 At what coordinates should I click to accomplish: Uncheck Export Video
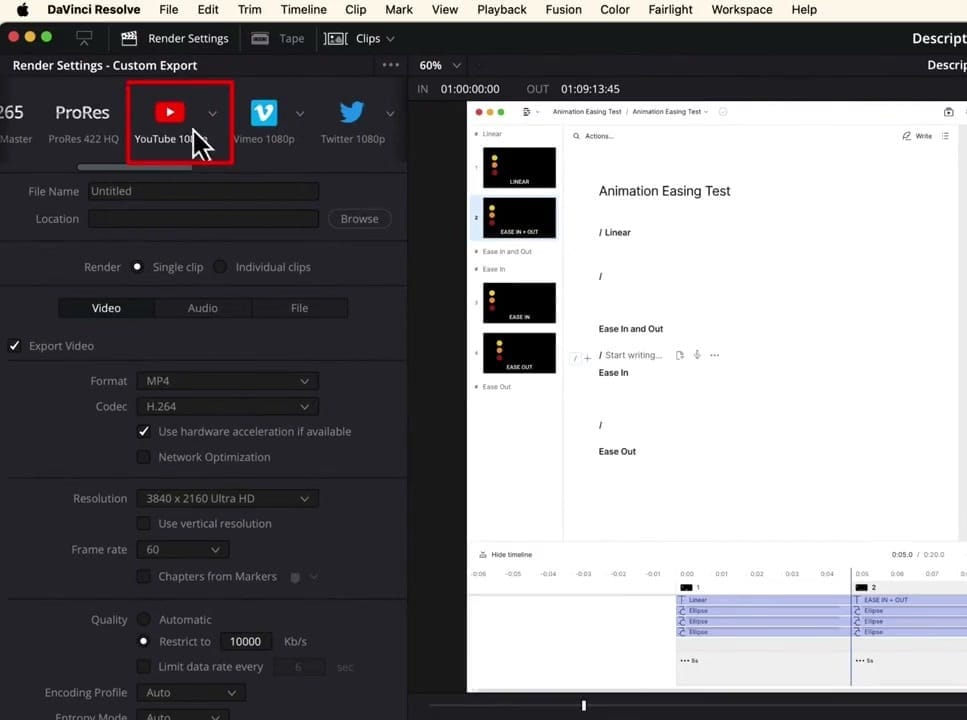point(14,345)
